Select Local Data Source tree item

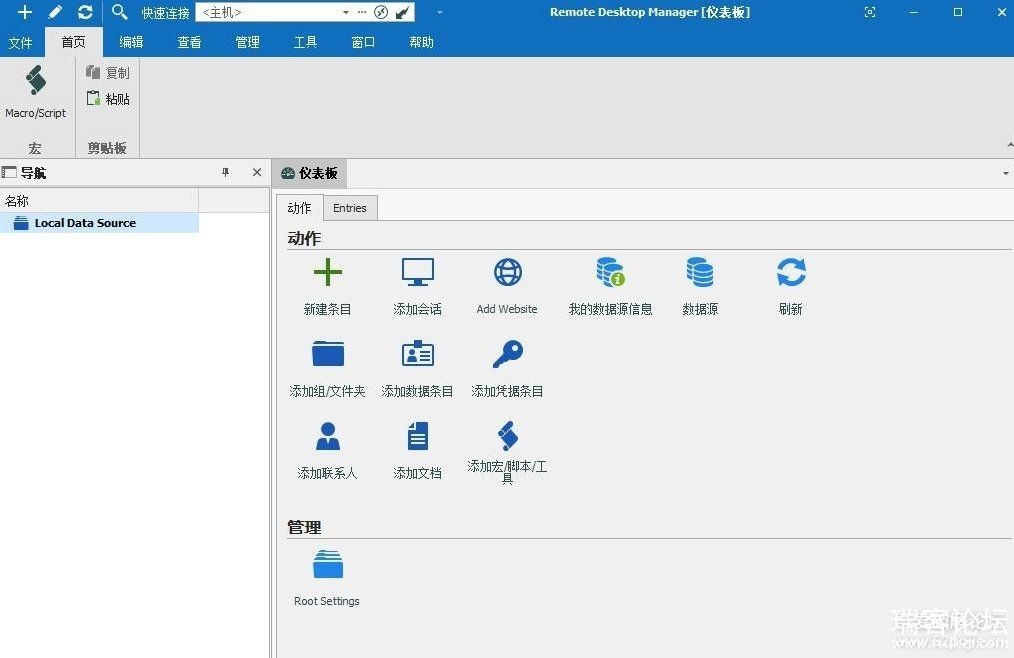(x=85, y=223)
